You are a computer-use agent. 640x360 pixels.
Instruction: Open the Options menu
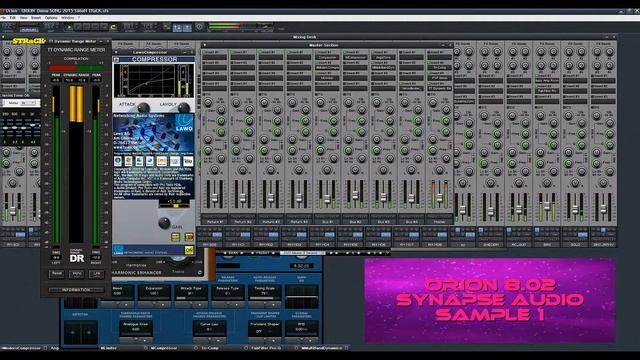(51, 18)
